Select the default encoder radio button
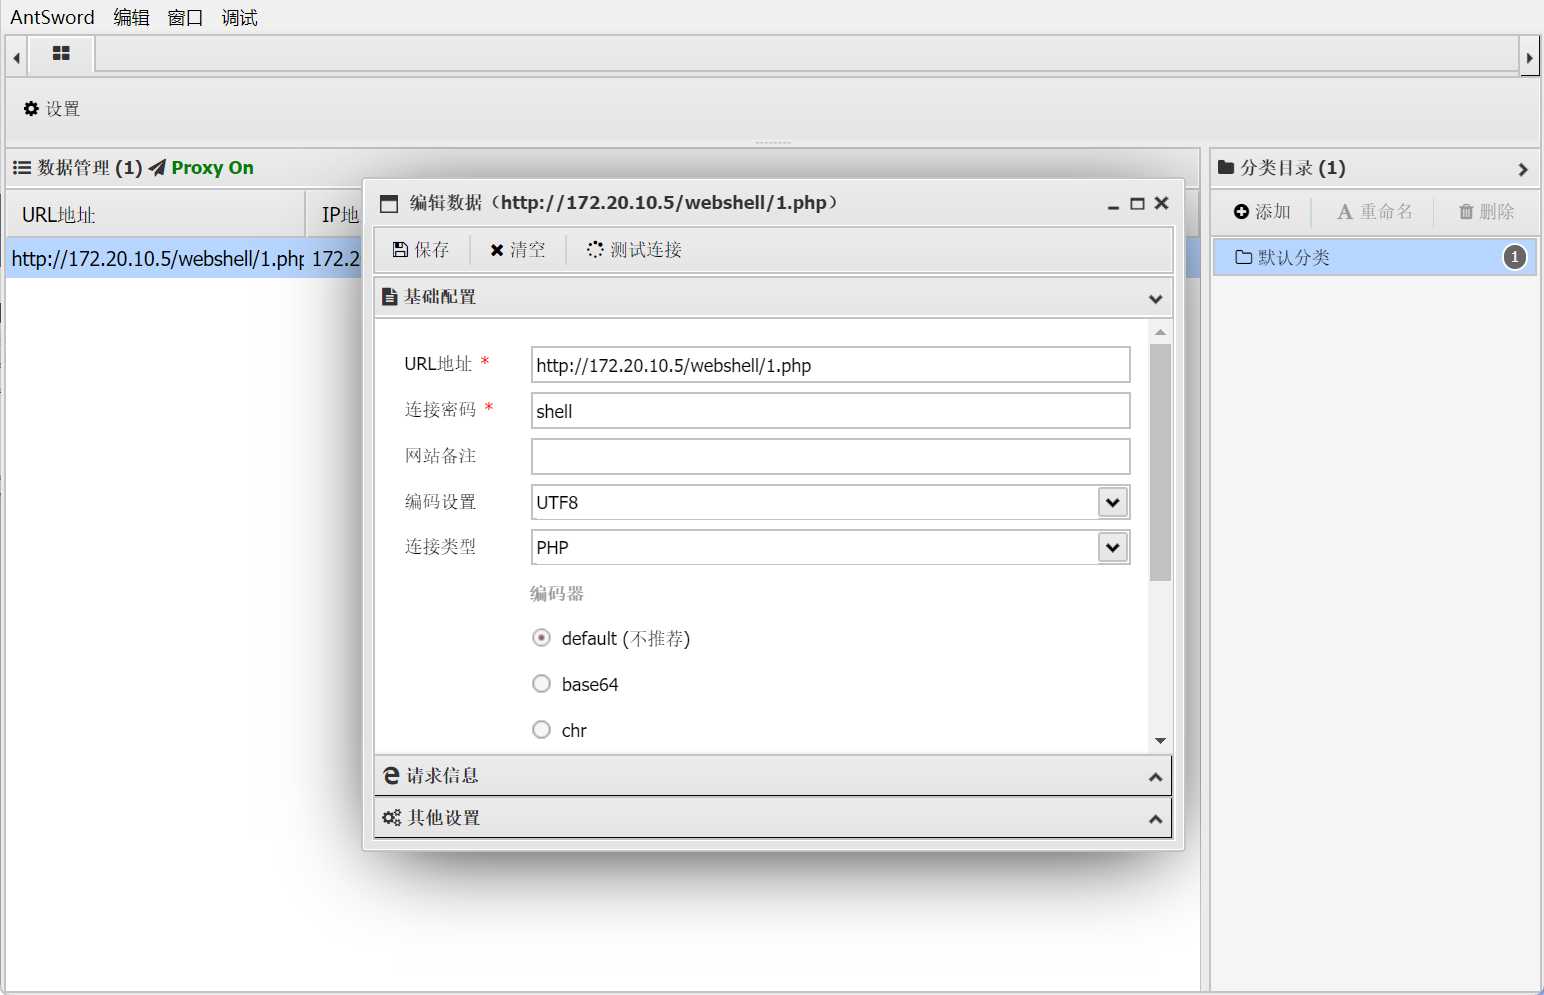The width and height of the screenshot is (1544, 995). coord(541,638)
